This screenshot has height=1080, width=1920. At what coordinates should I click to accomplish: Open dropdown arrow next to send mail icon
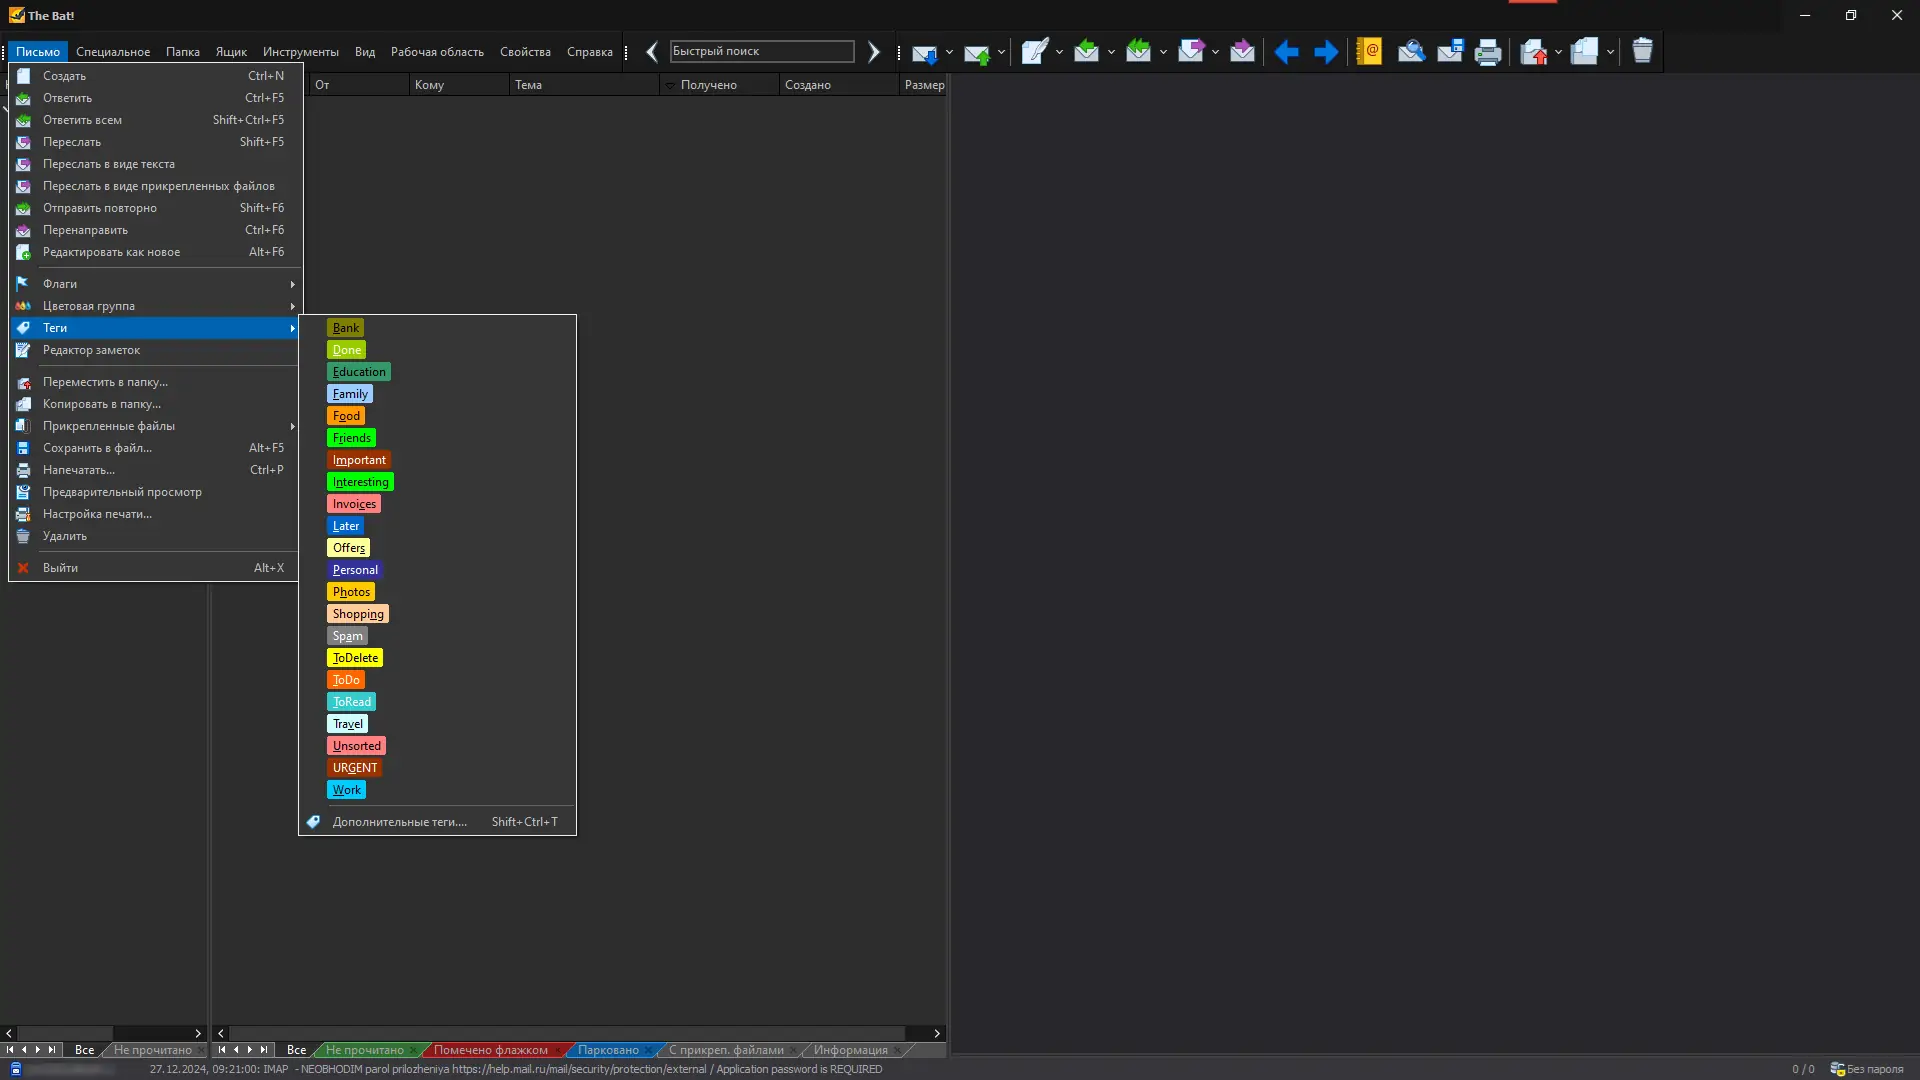1001,52
